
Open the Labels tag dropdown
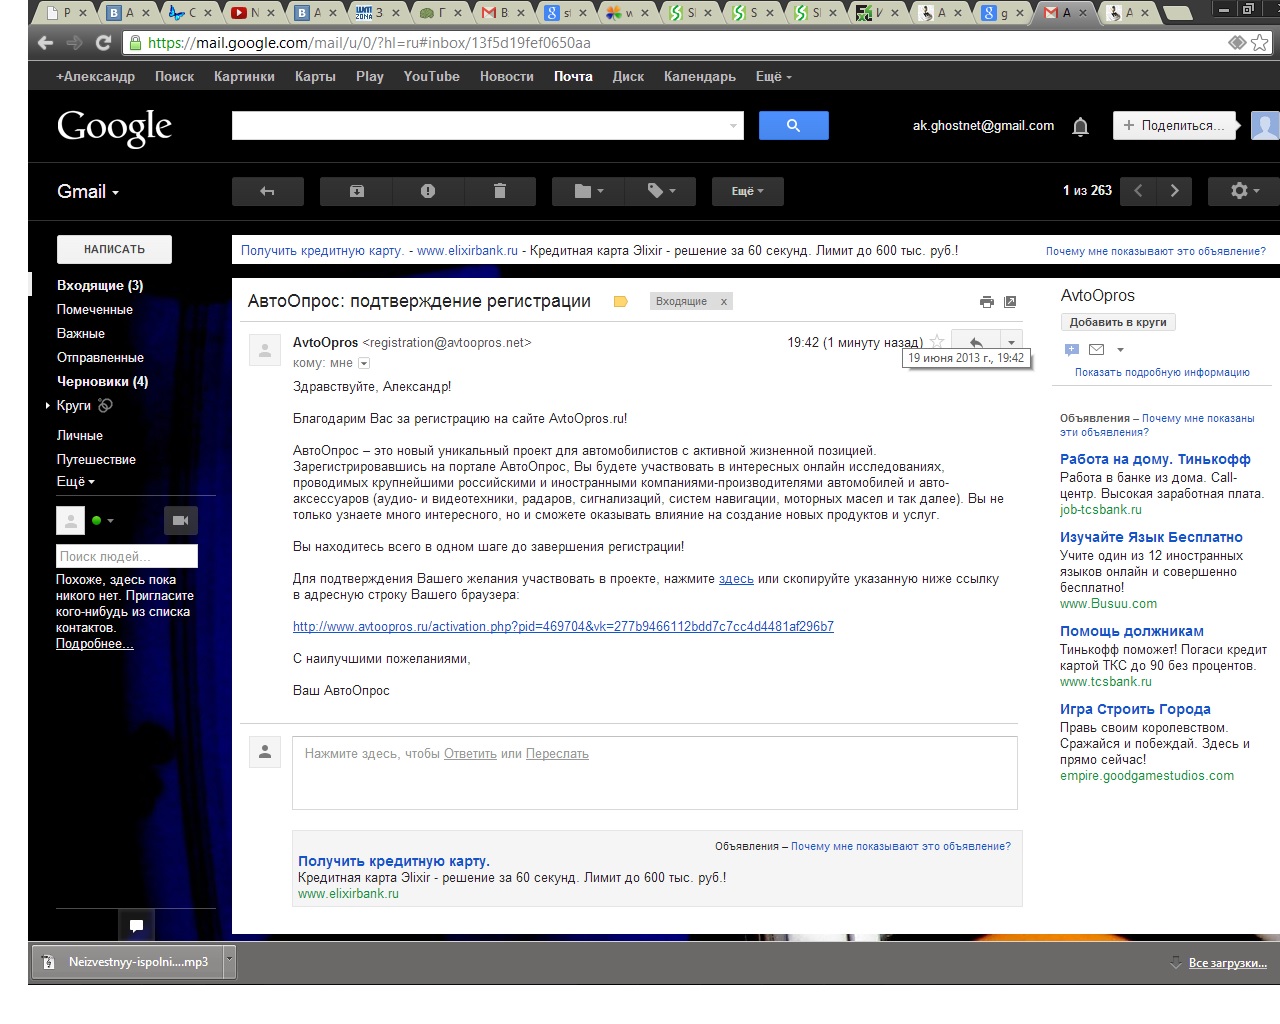661,191
